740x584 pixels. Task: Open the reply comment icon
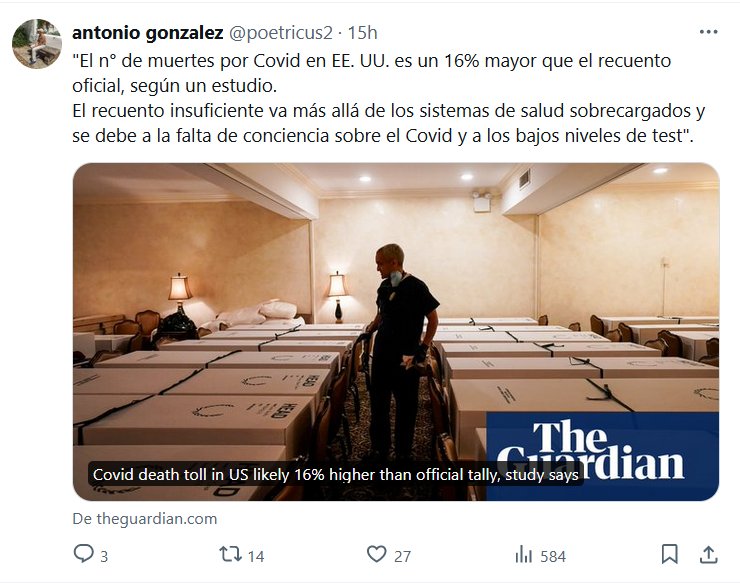pyautogui.click(x=84, y=554)
